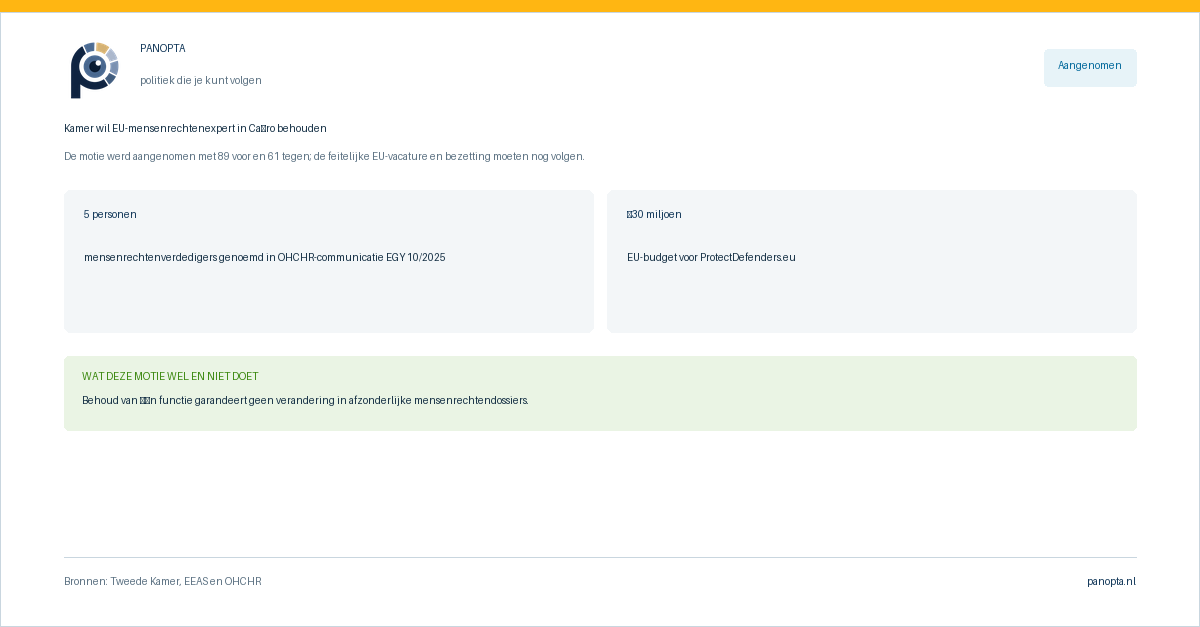Click the headline about the EU human rights expert
1200x627 pixels.
[x=195, y=129]
